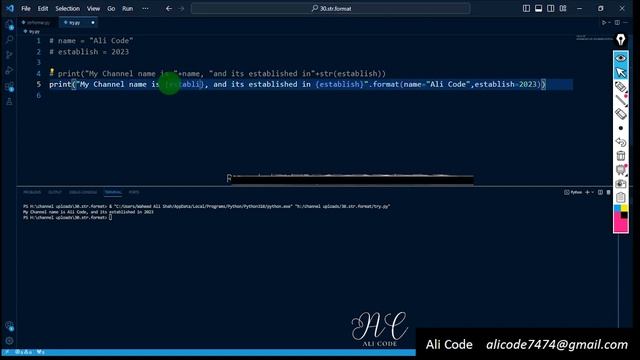Screen dimensions: 640x360
Task: Toggle the Secondary Side Bar layout button
Action: click(x=551, y=8)
